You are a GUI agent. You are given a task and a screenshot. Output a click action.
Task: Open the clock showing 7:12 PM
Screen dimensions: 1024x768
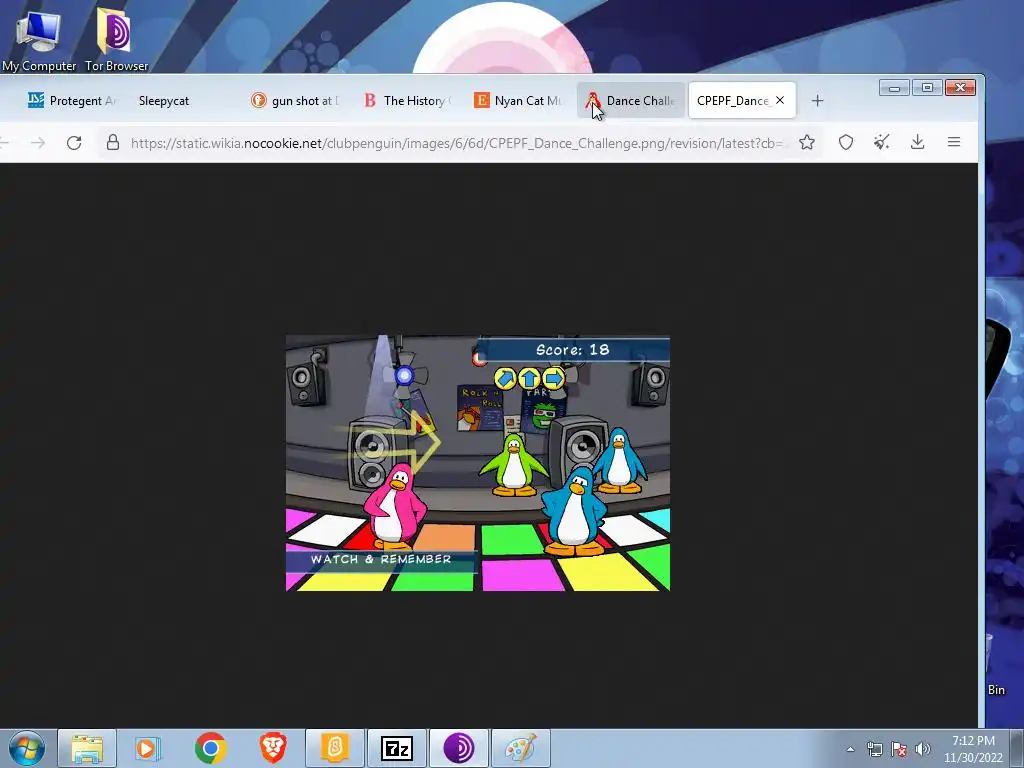(973, 749)
